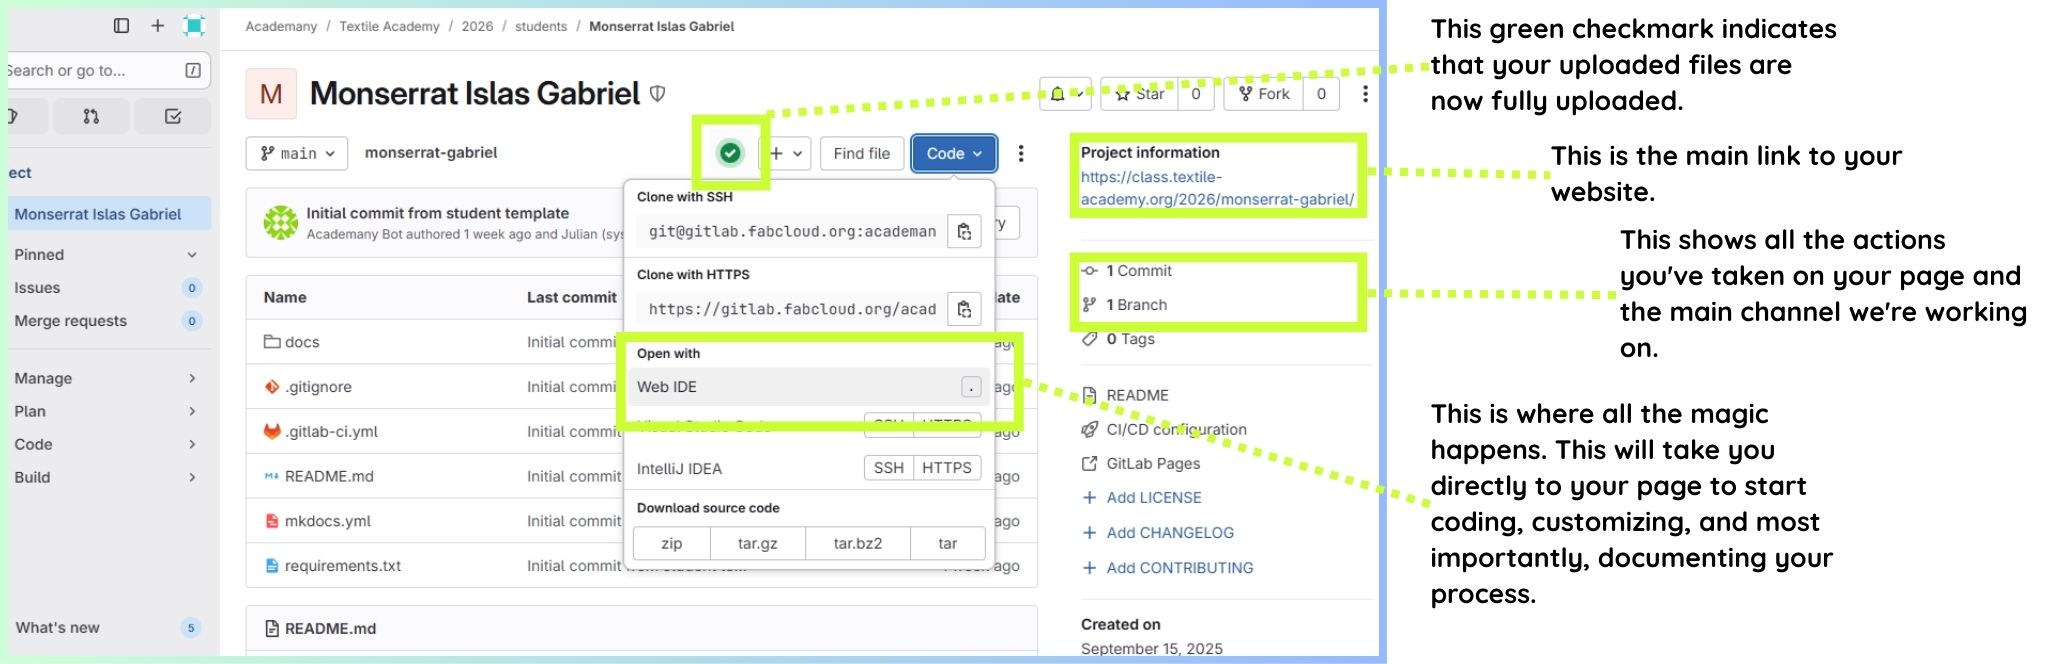Open the docs folder
This screenshot has width=2048, height=664.
(301, 342)
